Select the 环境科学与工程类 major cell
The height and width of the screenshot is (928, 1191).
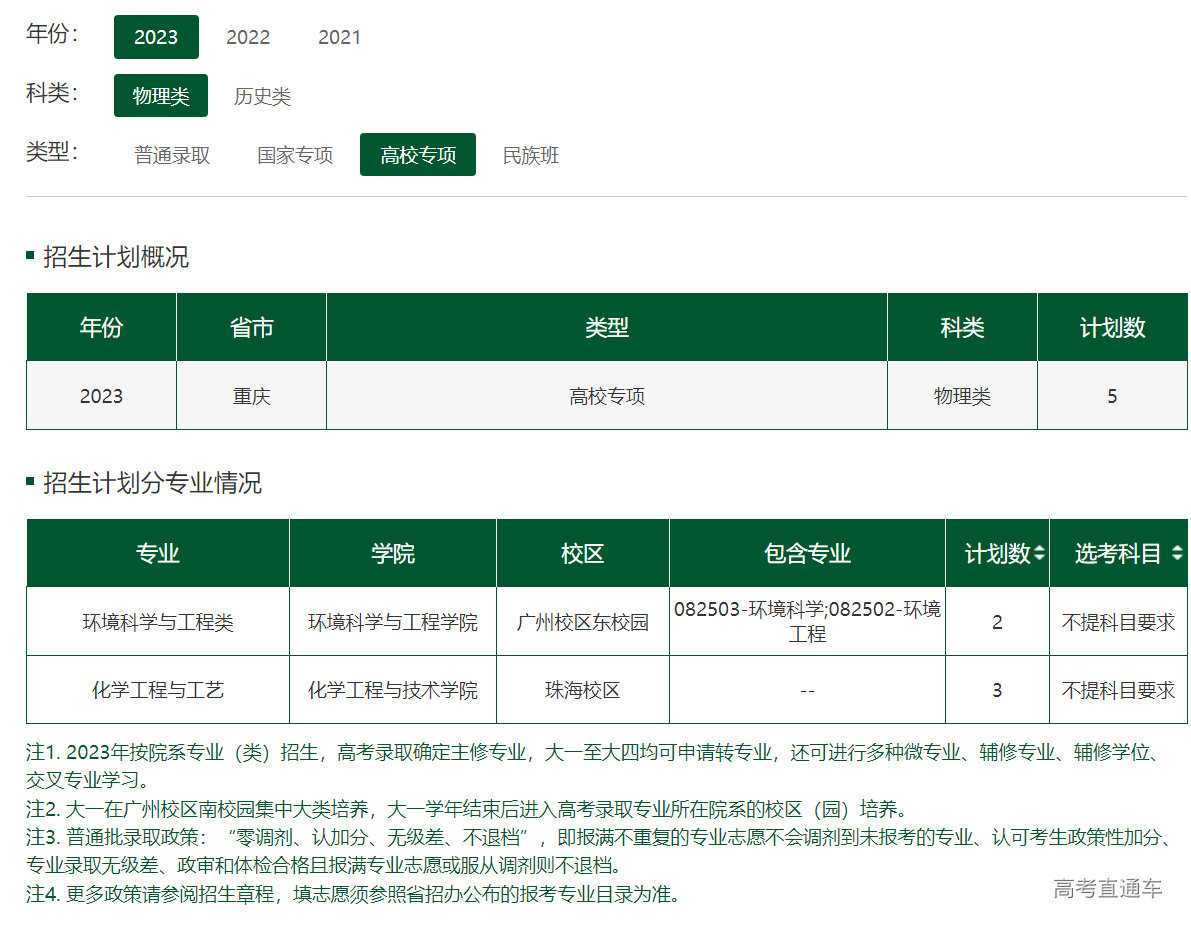(x=158, y=622)
